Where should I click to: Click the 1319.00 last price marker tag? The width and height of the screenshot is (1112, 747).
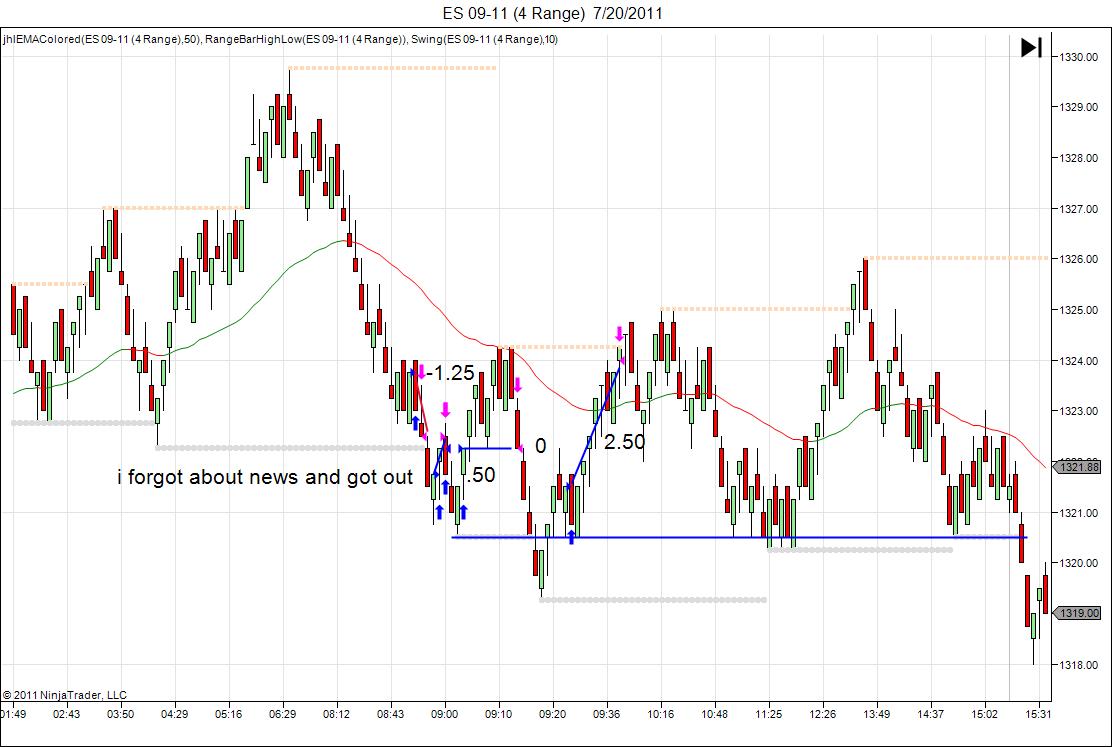click(x=1078, y=613)
